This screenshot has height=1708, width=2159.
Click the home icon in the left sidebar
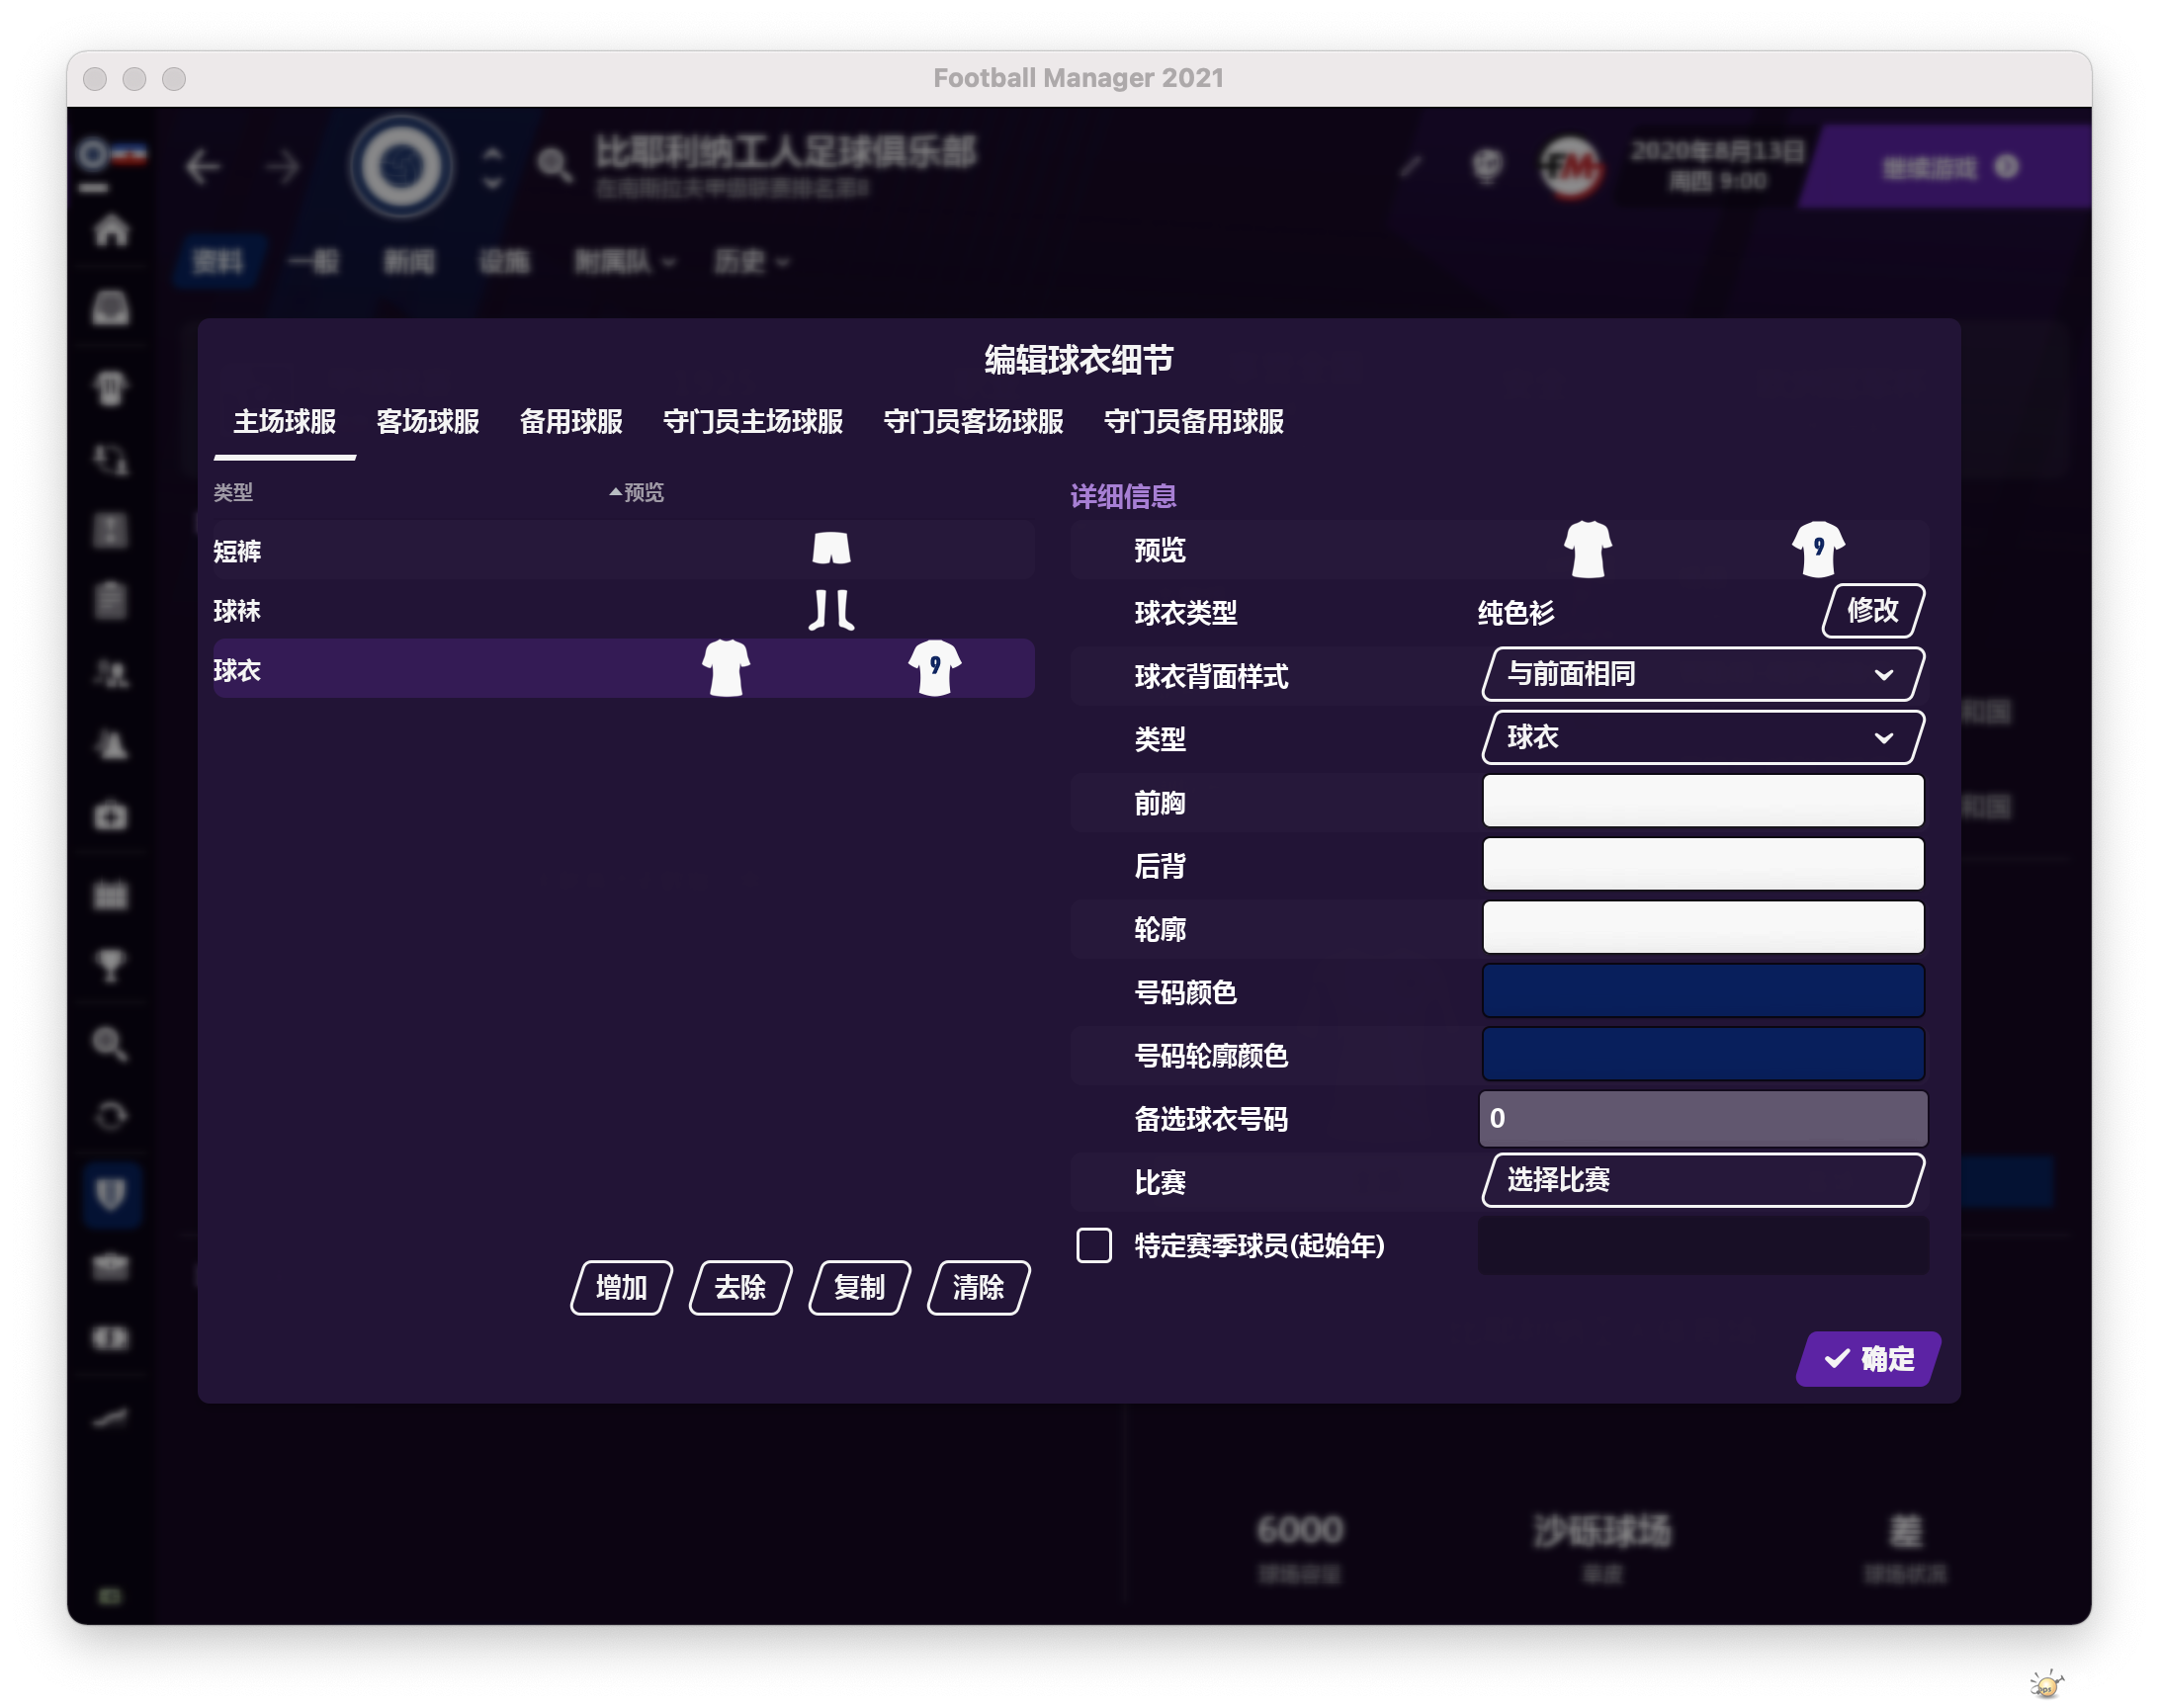pos(111,231)
